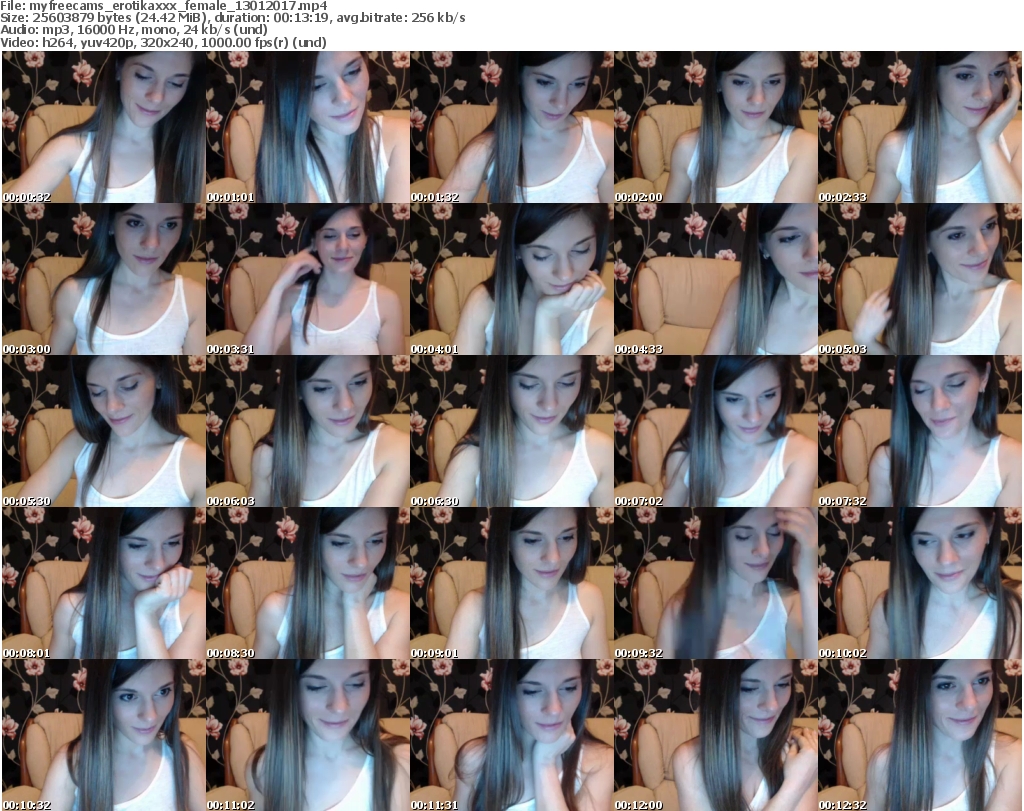Screen dimensions: 1024x811
Task: Open the thumbnail labeled 00:06:30
Action: (x=511, y=431)
